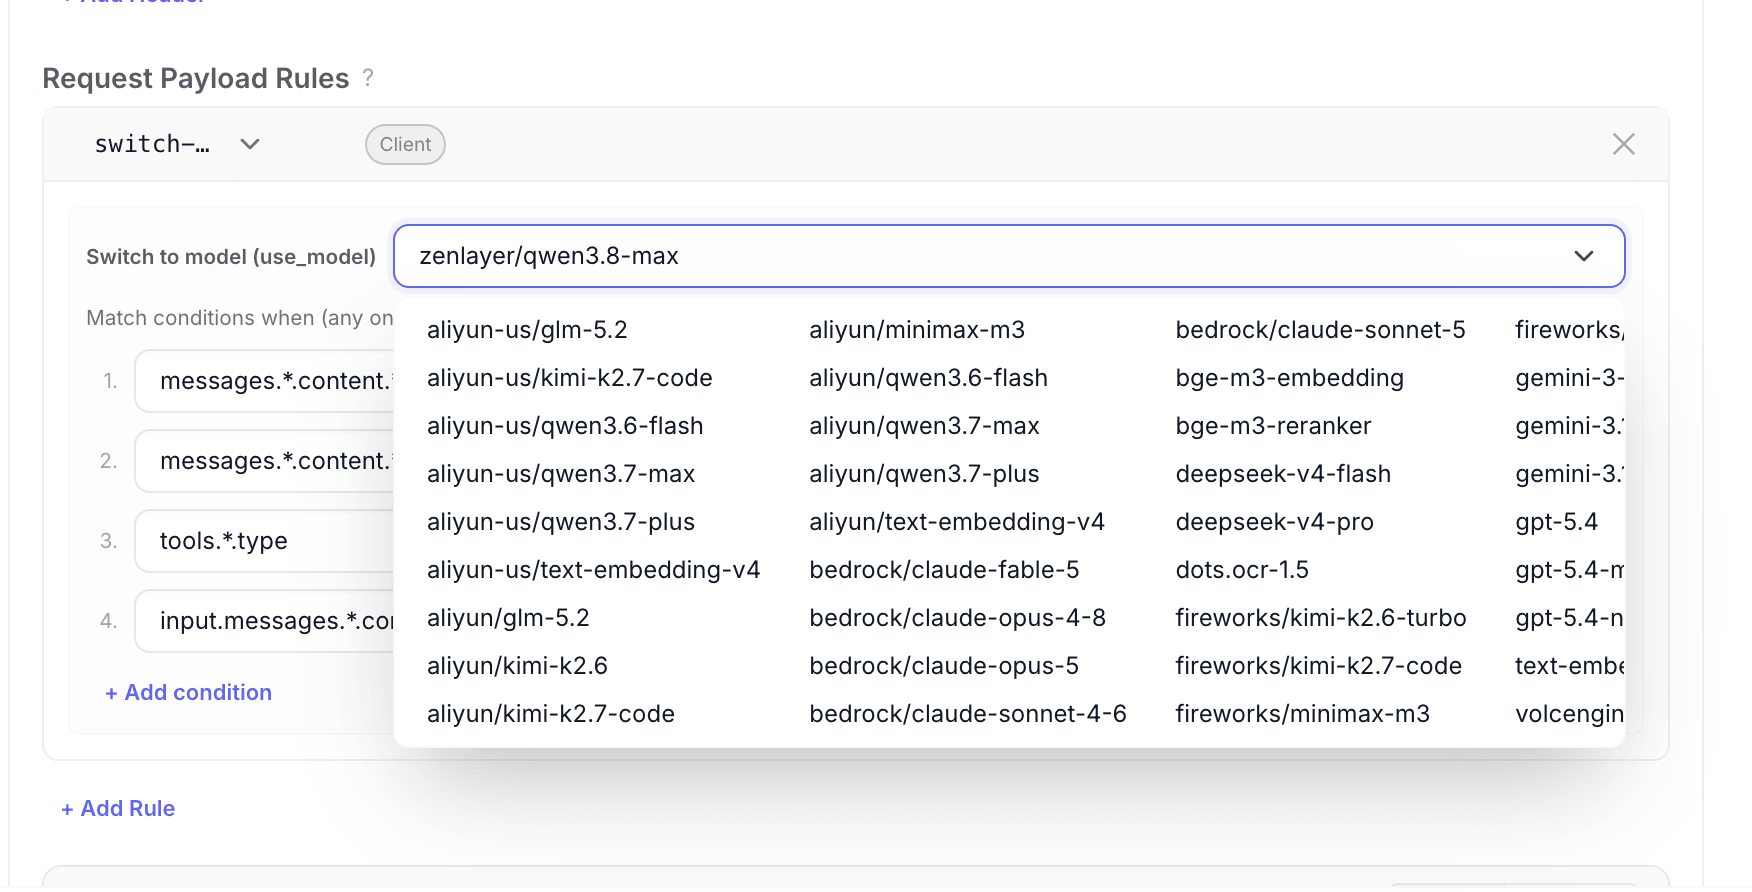This screenshot has width=1752, height=892.
Task: Select fireworks/minimax-m3 model
Action: click(1302, 714)
